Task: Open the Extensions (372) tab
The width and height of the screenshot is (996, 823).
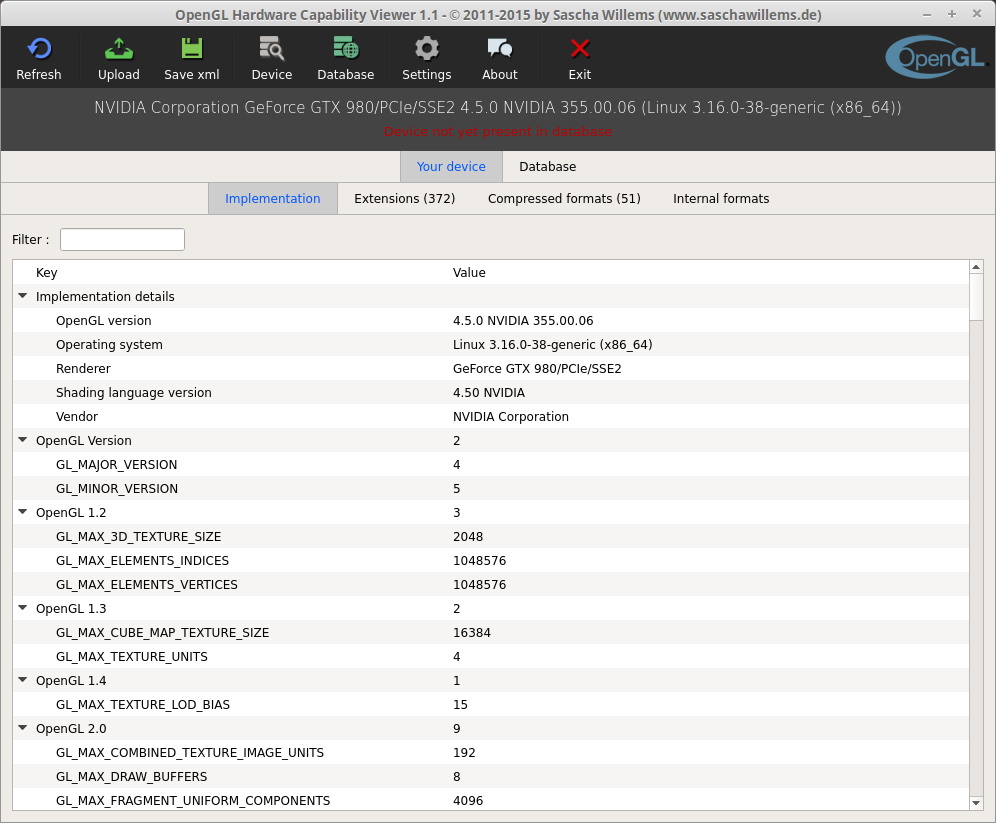Action: coord(405,199)
